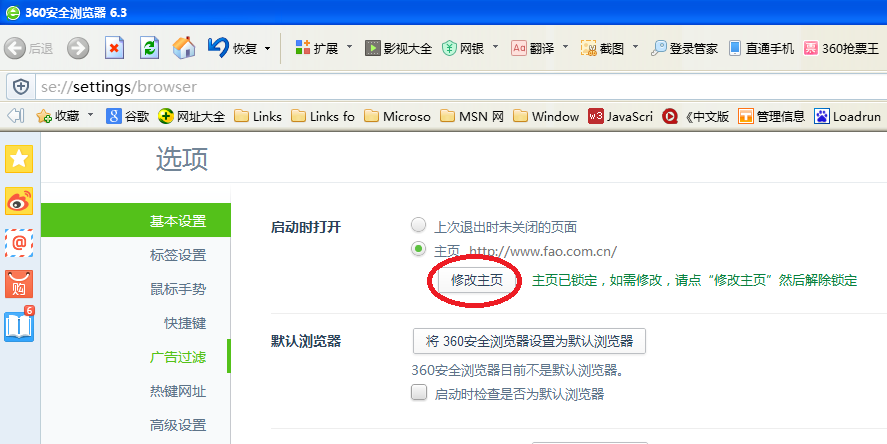Image resolution: width=887 pixels, height=444 pixels.
Task: Open the JavaScri w3 bookmark
Action: click(x=621, y=117)
